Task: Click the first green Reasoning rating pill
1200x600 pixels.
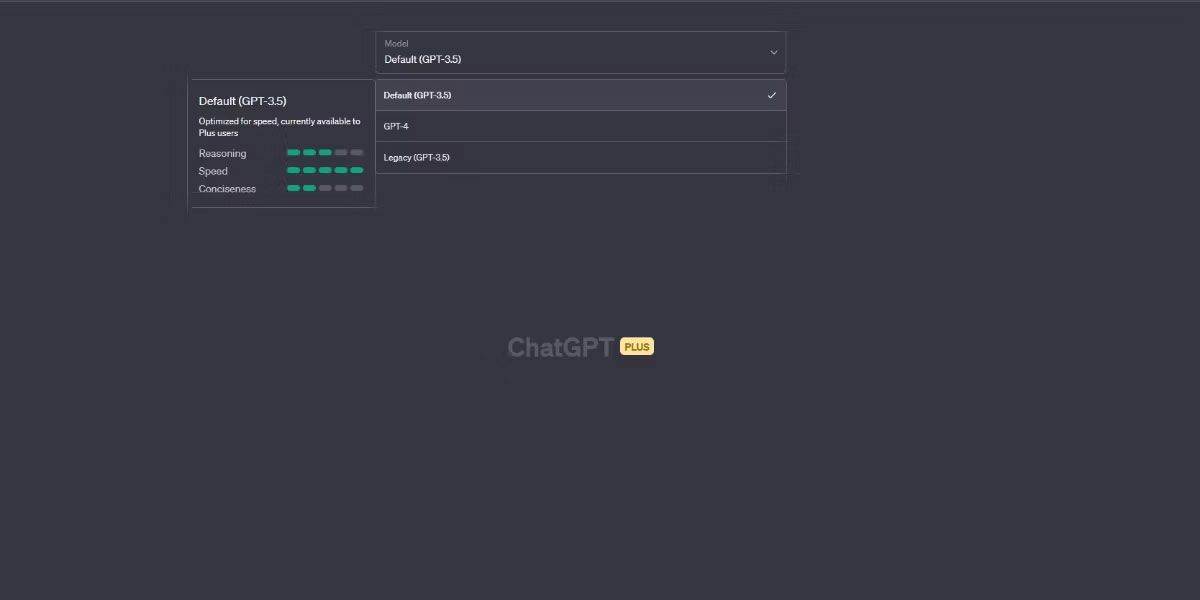Action: (293, 153)
